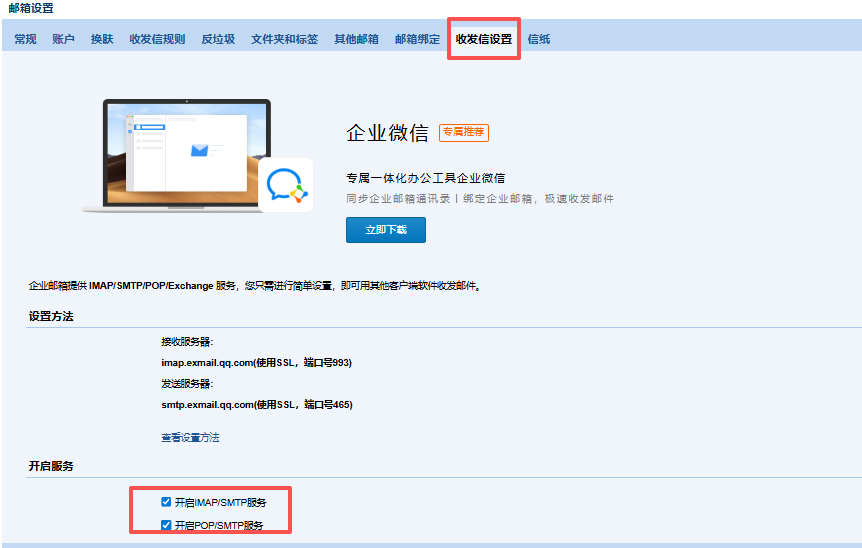Switch to the 账户 tab

coord(63,39)
